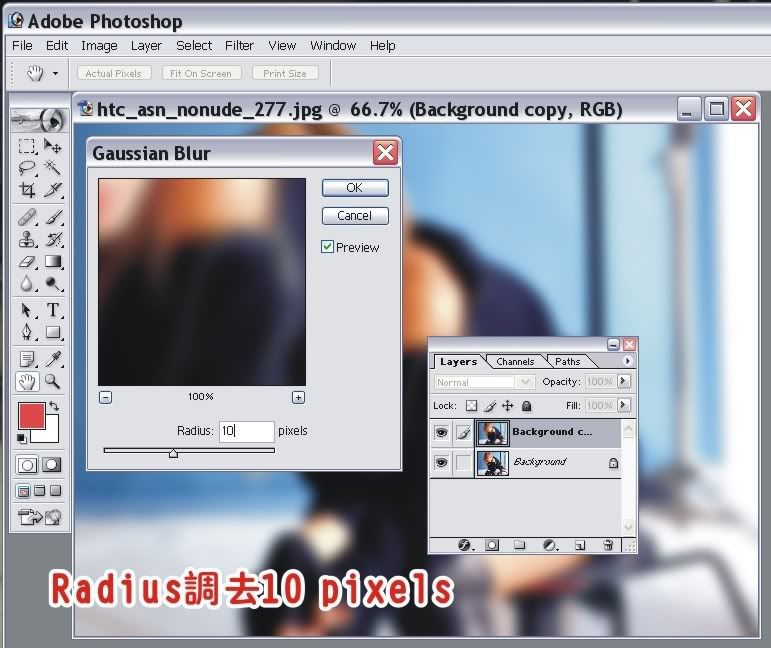
Task: Hide the Background layer eye icon
Action: 442,463
